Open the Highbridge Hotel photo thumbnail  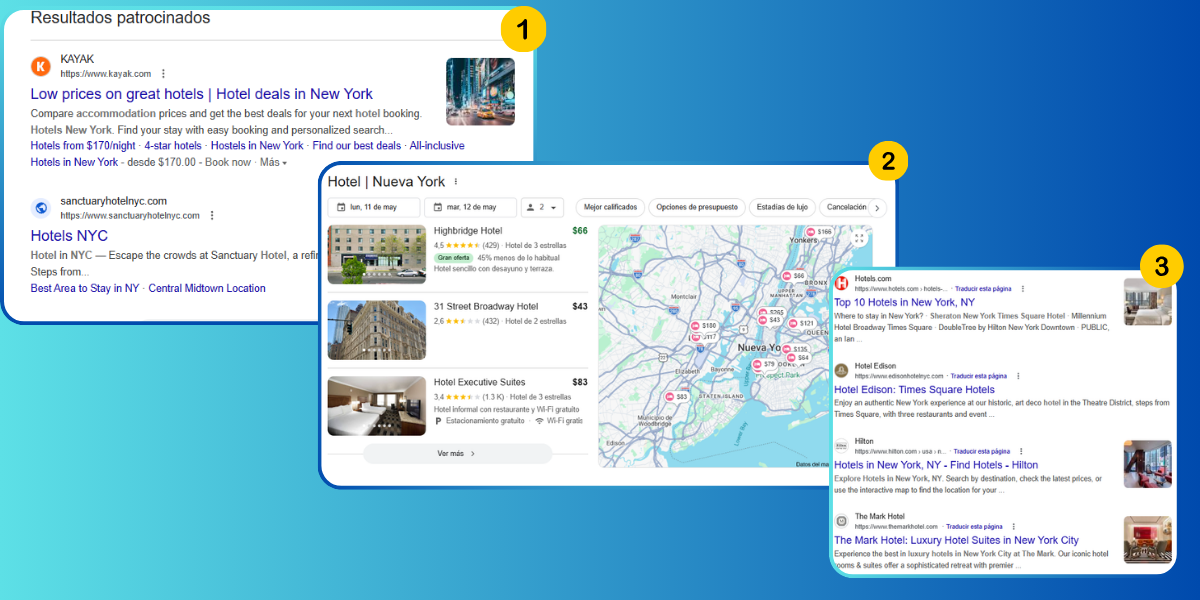click(x=376, y=254)
